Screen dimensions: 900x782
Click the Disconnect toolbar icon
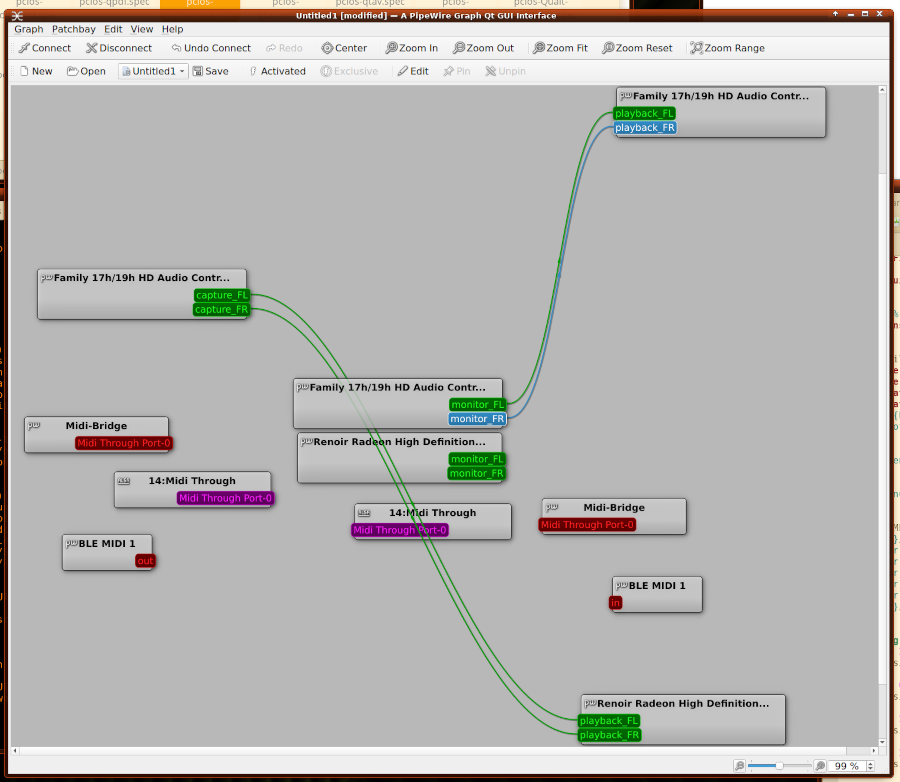pos(118,48)
